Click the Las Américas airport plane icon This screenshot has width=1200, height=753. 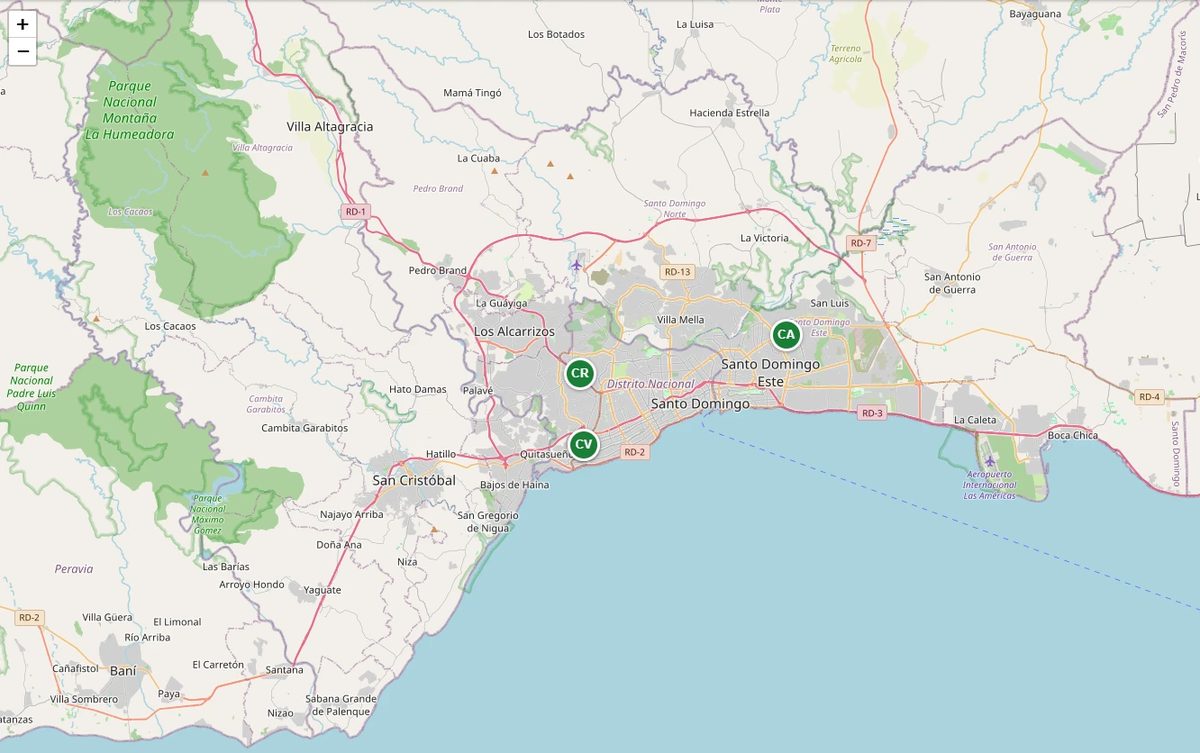click(x=990, y=461)
